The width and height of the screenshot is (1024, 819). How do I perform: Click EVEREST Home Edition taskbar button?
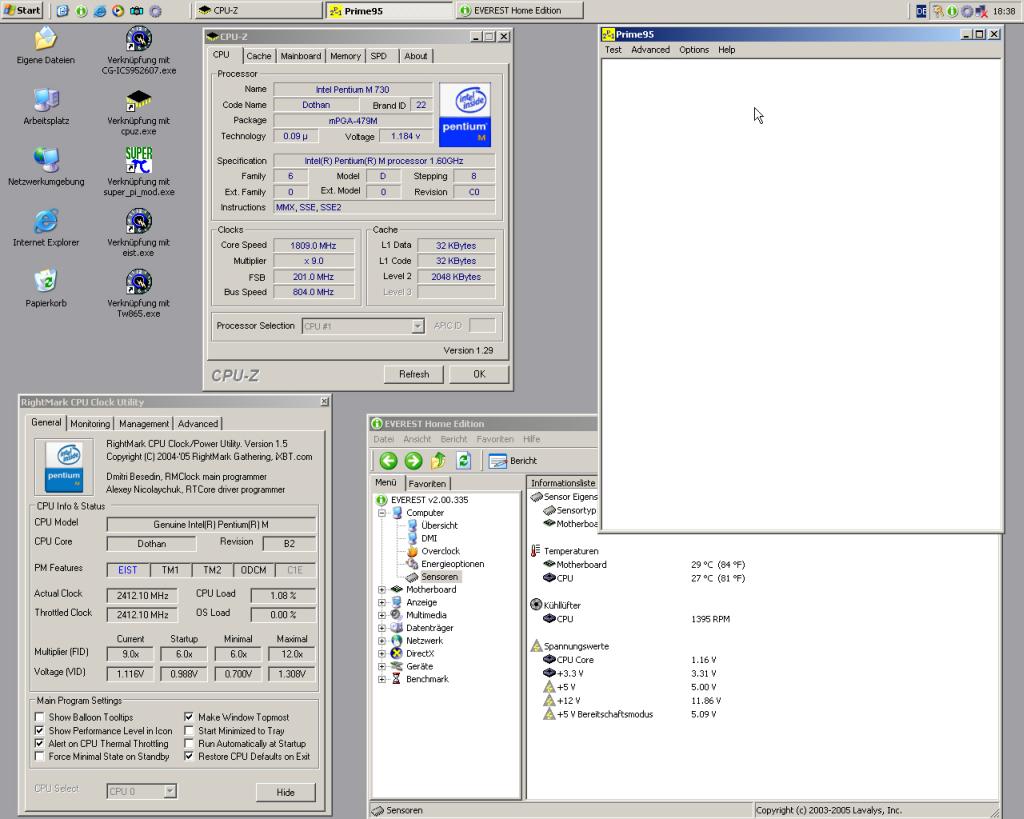tap(519, 10)
